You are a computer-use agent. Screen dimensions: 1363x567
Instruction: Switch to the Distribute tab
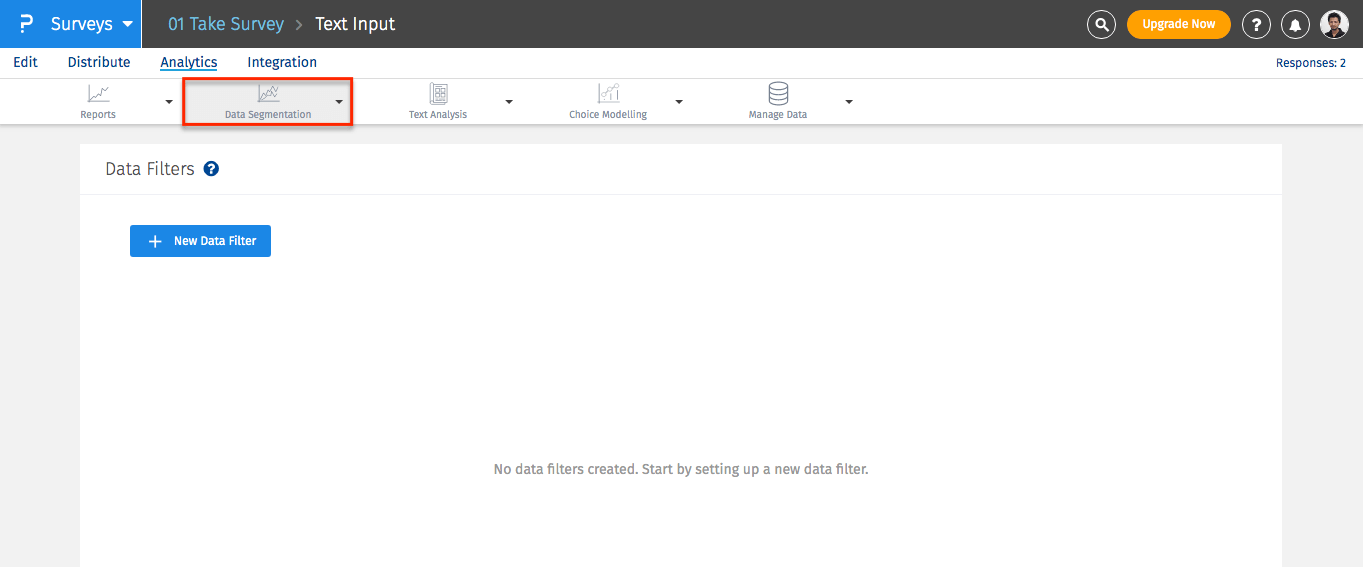tap(99, 62)
